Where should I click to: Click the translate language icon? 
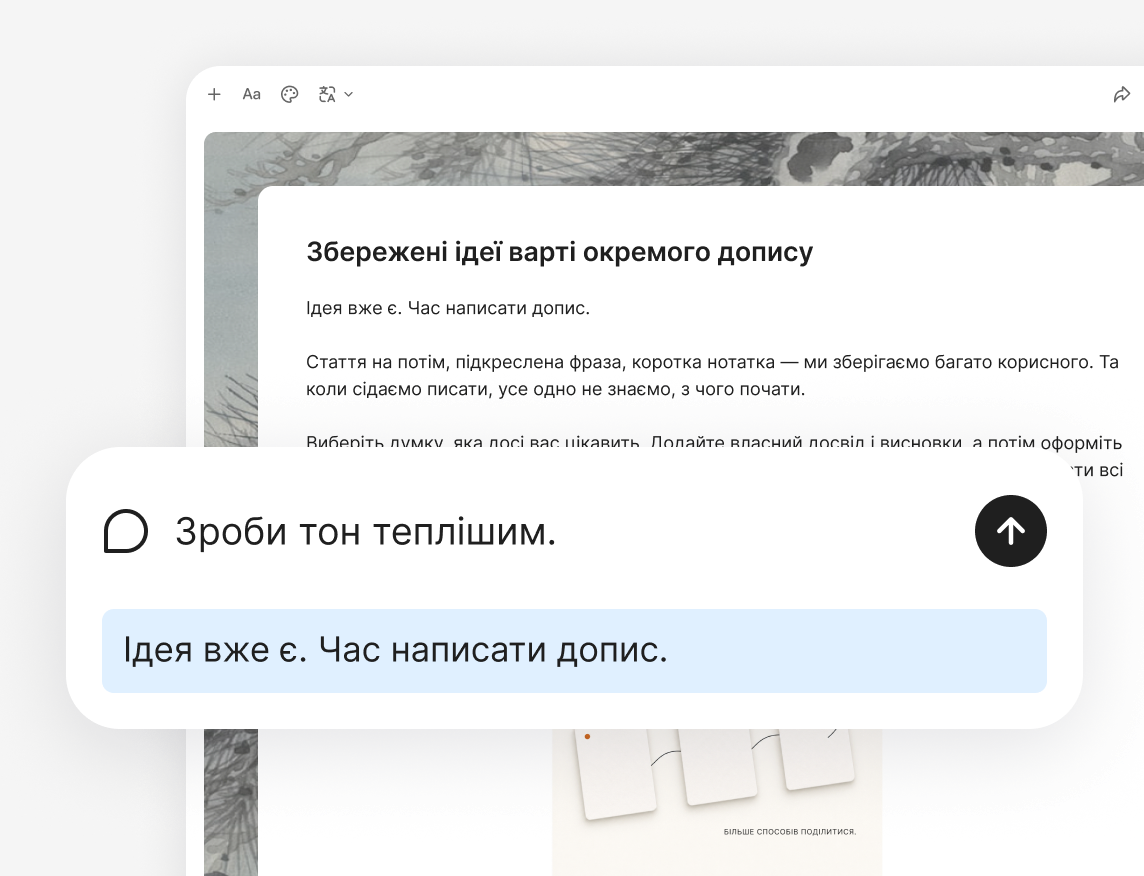pyautogui.click(x=327, y=94)
